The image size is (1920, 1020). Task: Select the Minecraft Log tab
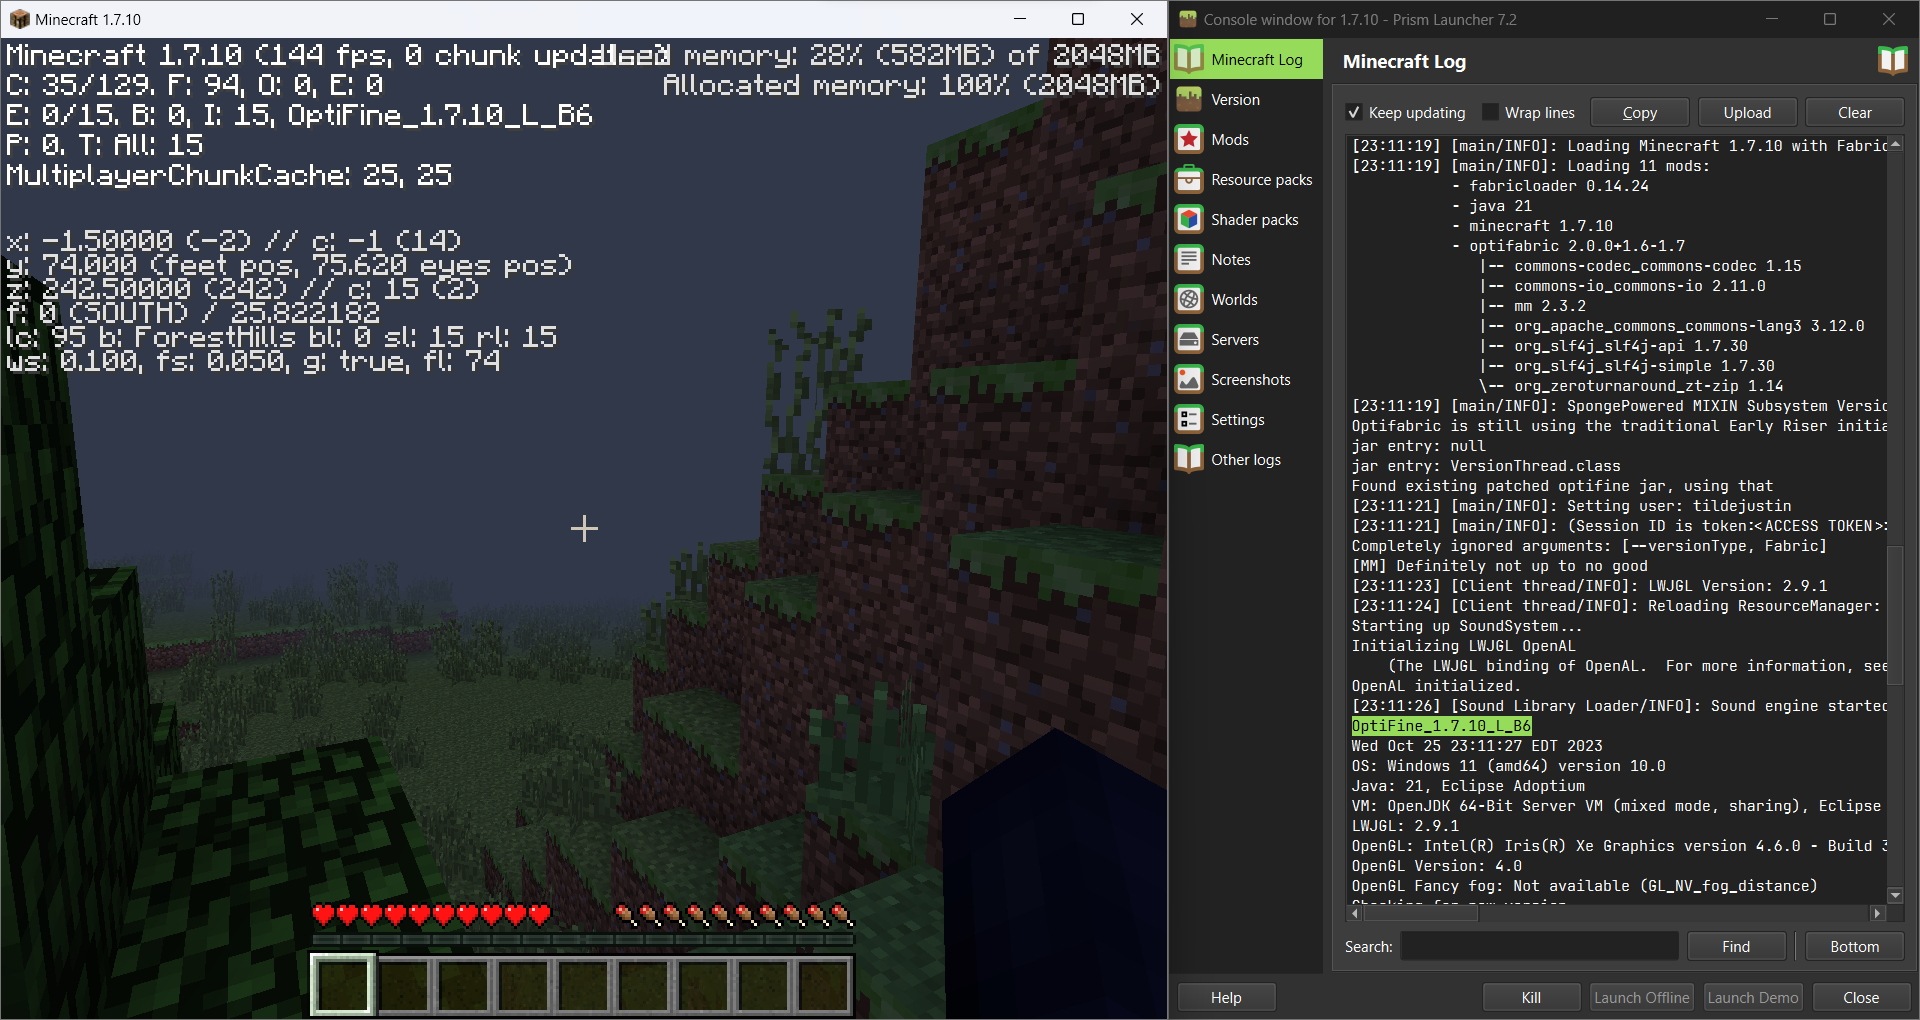[1247, 60]
